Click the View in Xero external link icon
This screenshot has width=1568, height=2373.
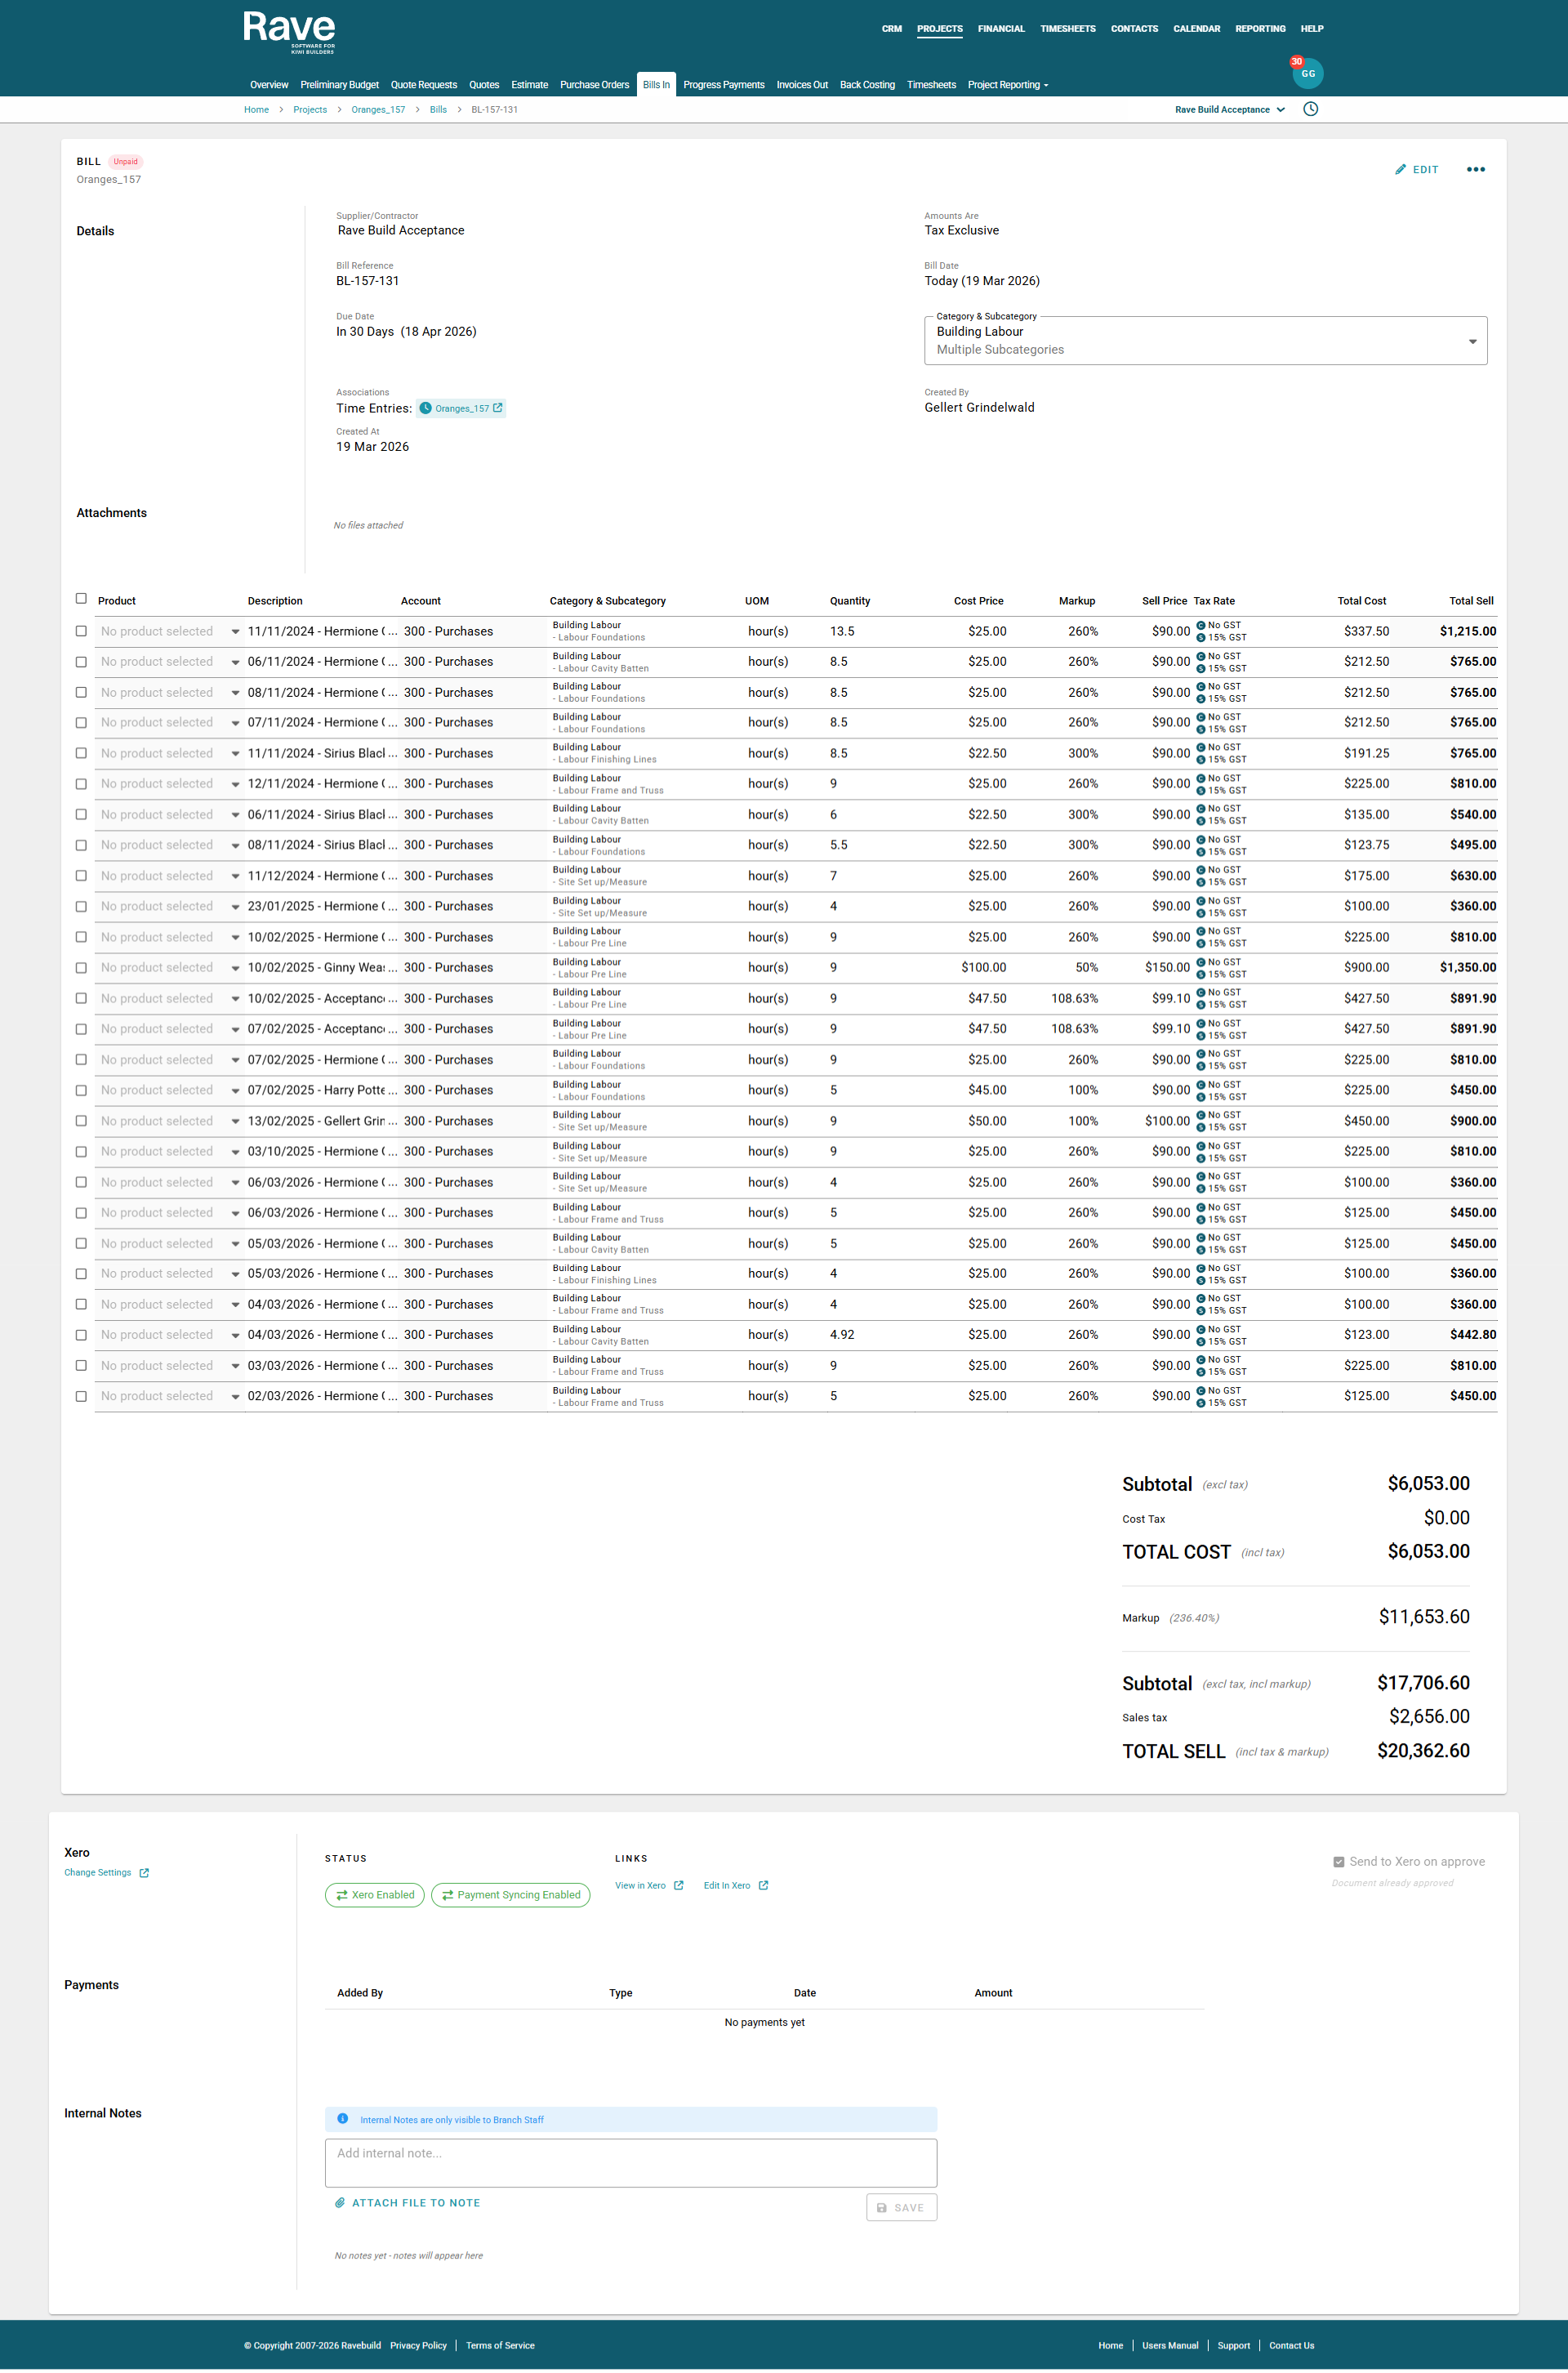pyautogui.click(x=678, y=1885)
